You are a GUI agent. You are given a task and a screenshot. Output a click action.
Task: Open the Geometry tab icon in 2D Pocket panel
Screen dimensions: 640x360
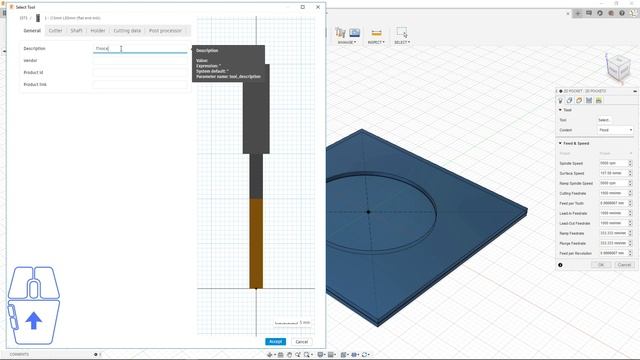point(570,100)
